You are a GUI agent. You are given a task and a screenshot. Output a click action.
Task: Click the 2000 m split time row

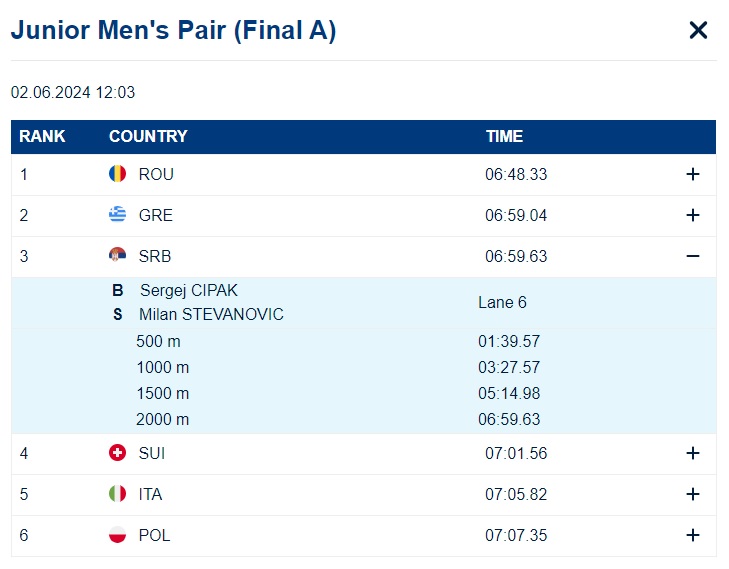tap(364, 420)
